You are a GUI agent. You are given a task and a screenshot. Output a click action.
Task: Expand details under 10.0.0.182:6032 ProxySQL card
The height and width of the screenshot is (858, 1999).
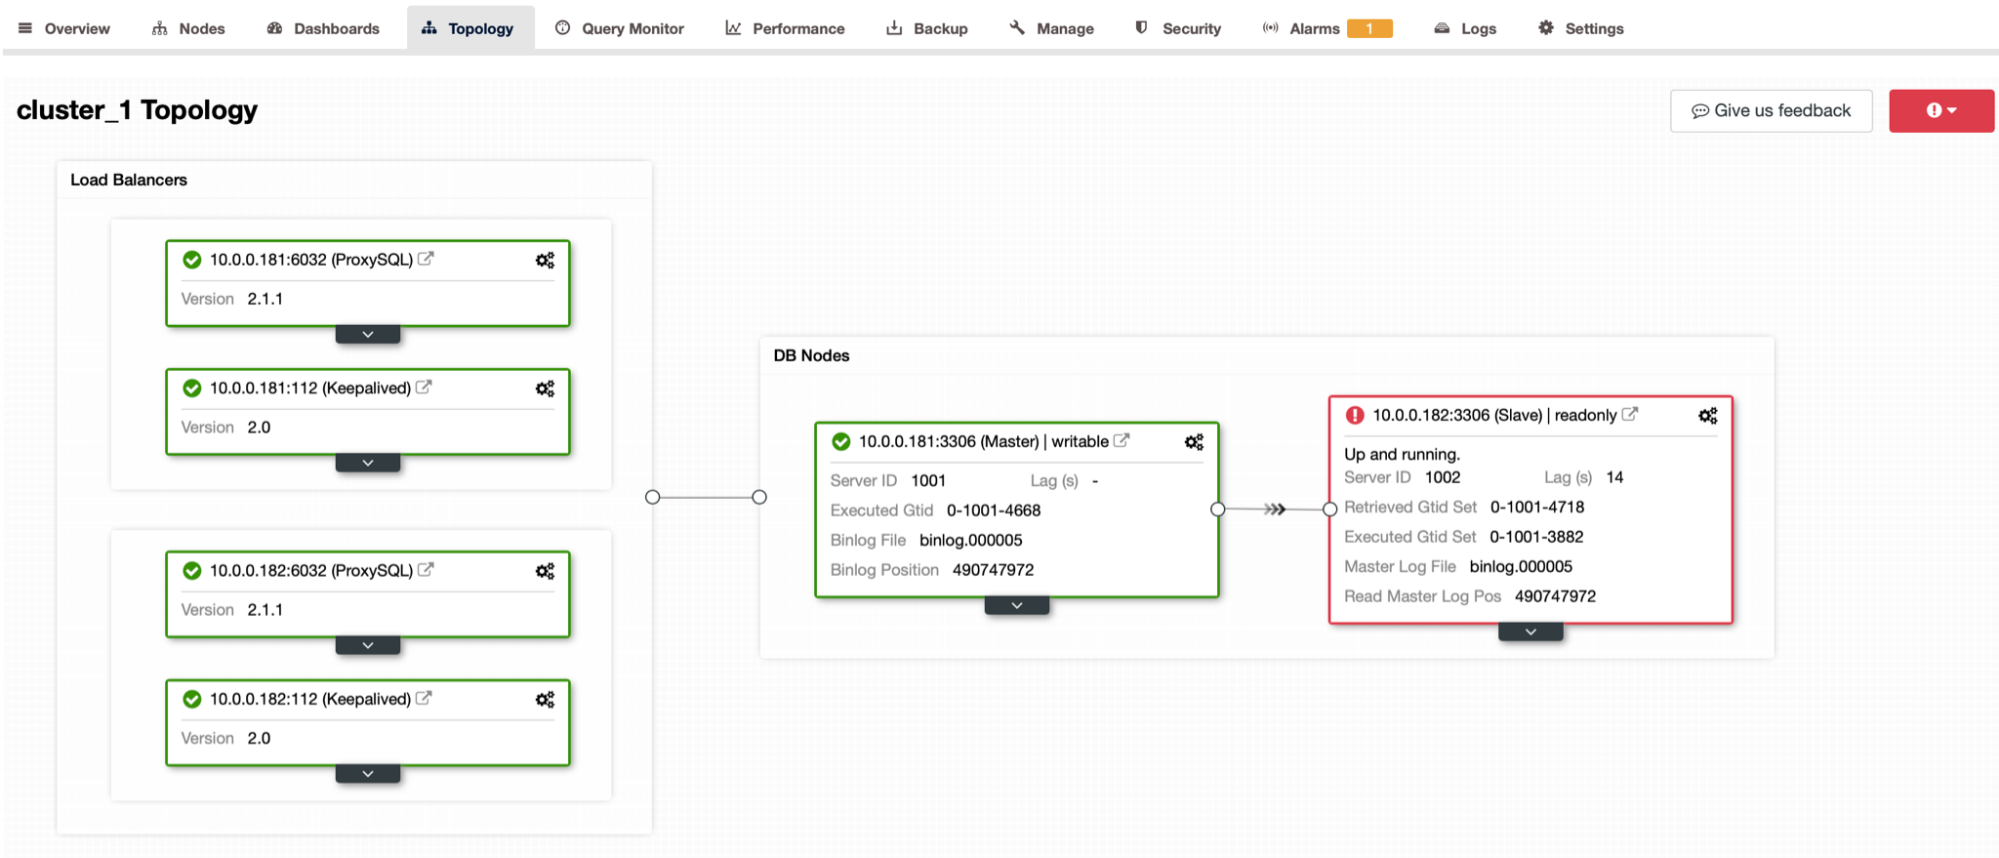(x=368, y=645)
